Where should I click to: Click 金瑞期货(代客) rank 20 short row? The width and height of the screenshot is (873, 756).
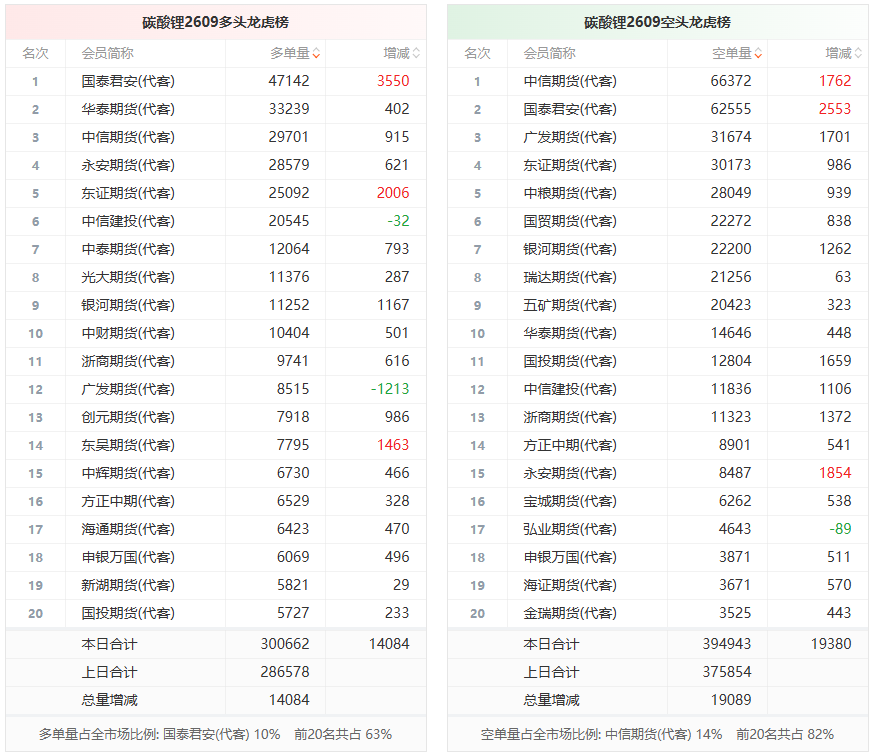point(658,613)
